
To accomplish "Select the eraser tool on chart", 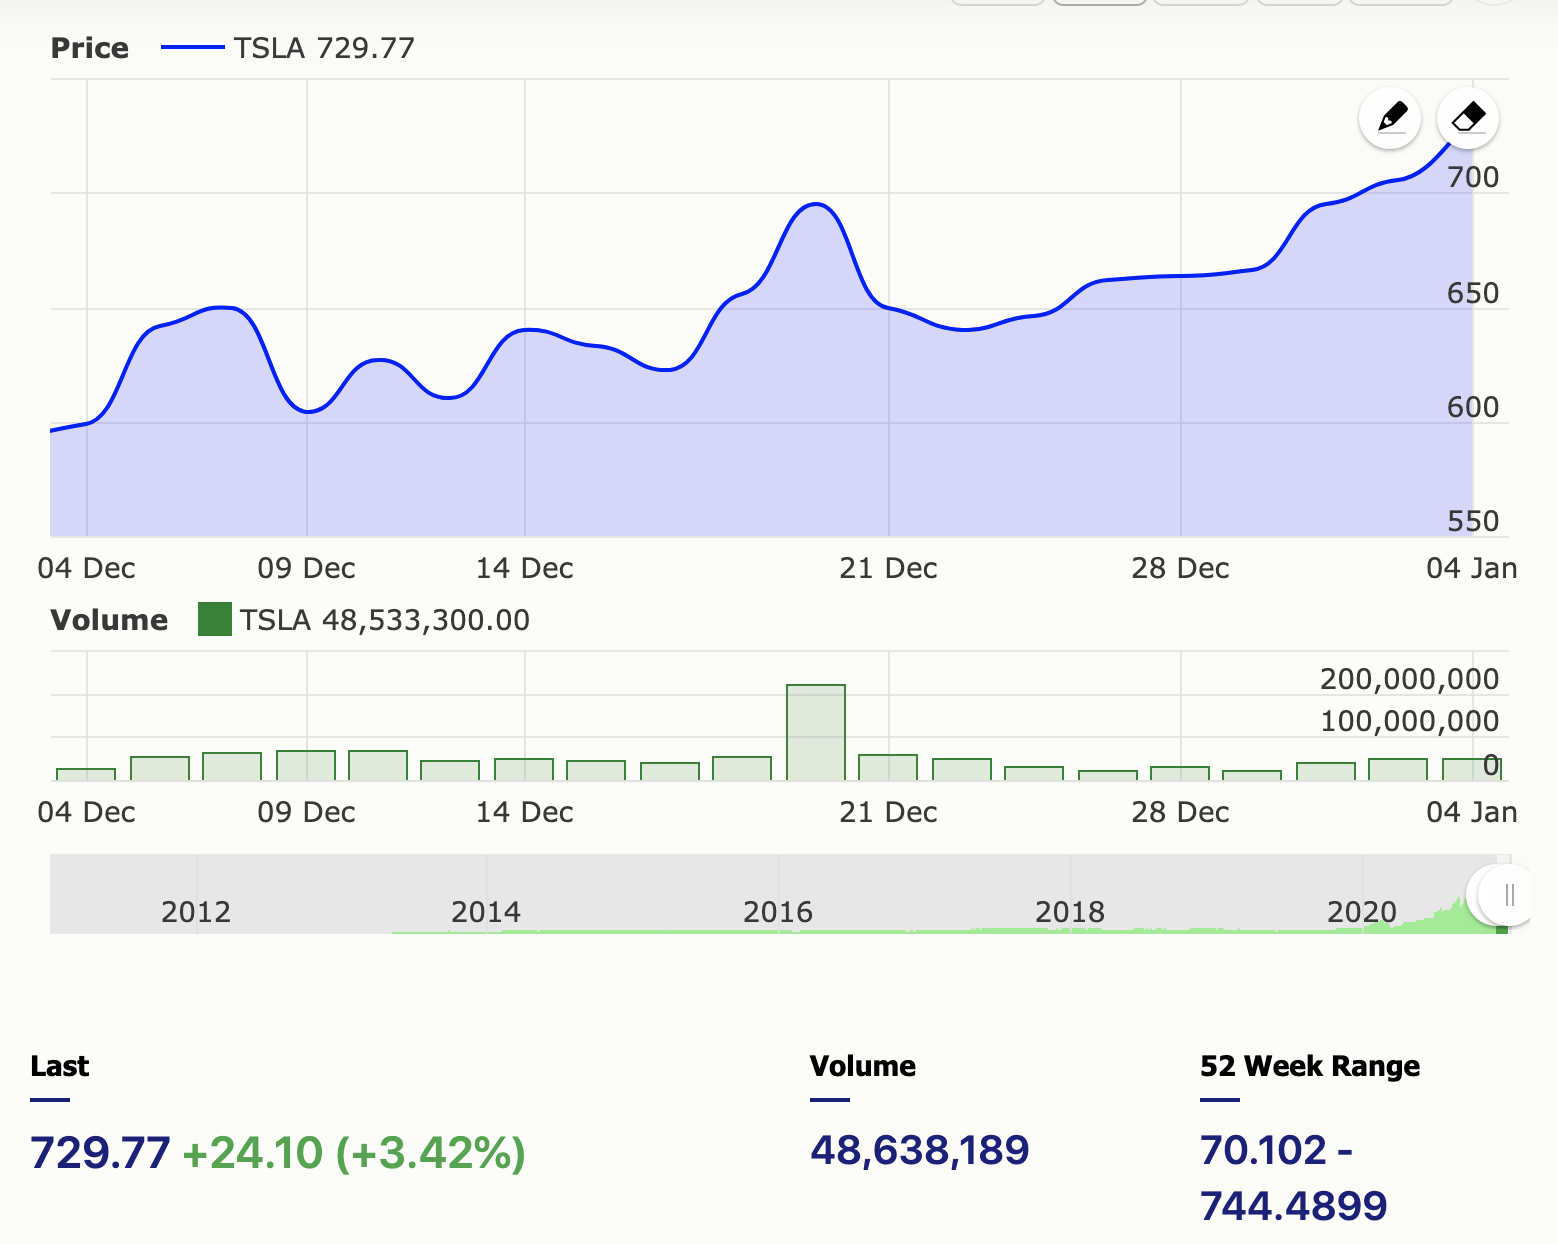I will [1468, 118].
